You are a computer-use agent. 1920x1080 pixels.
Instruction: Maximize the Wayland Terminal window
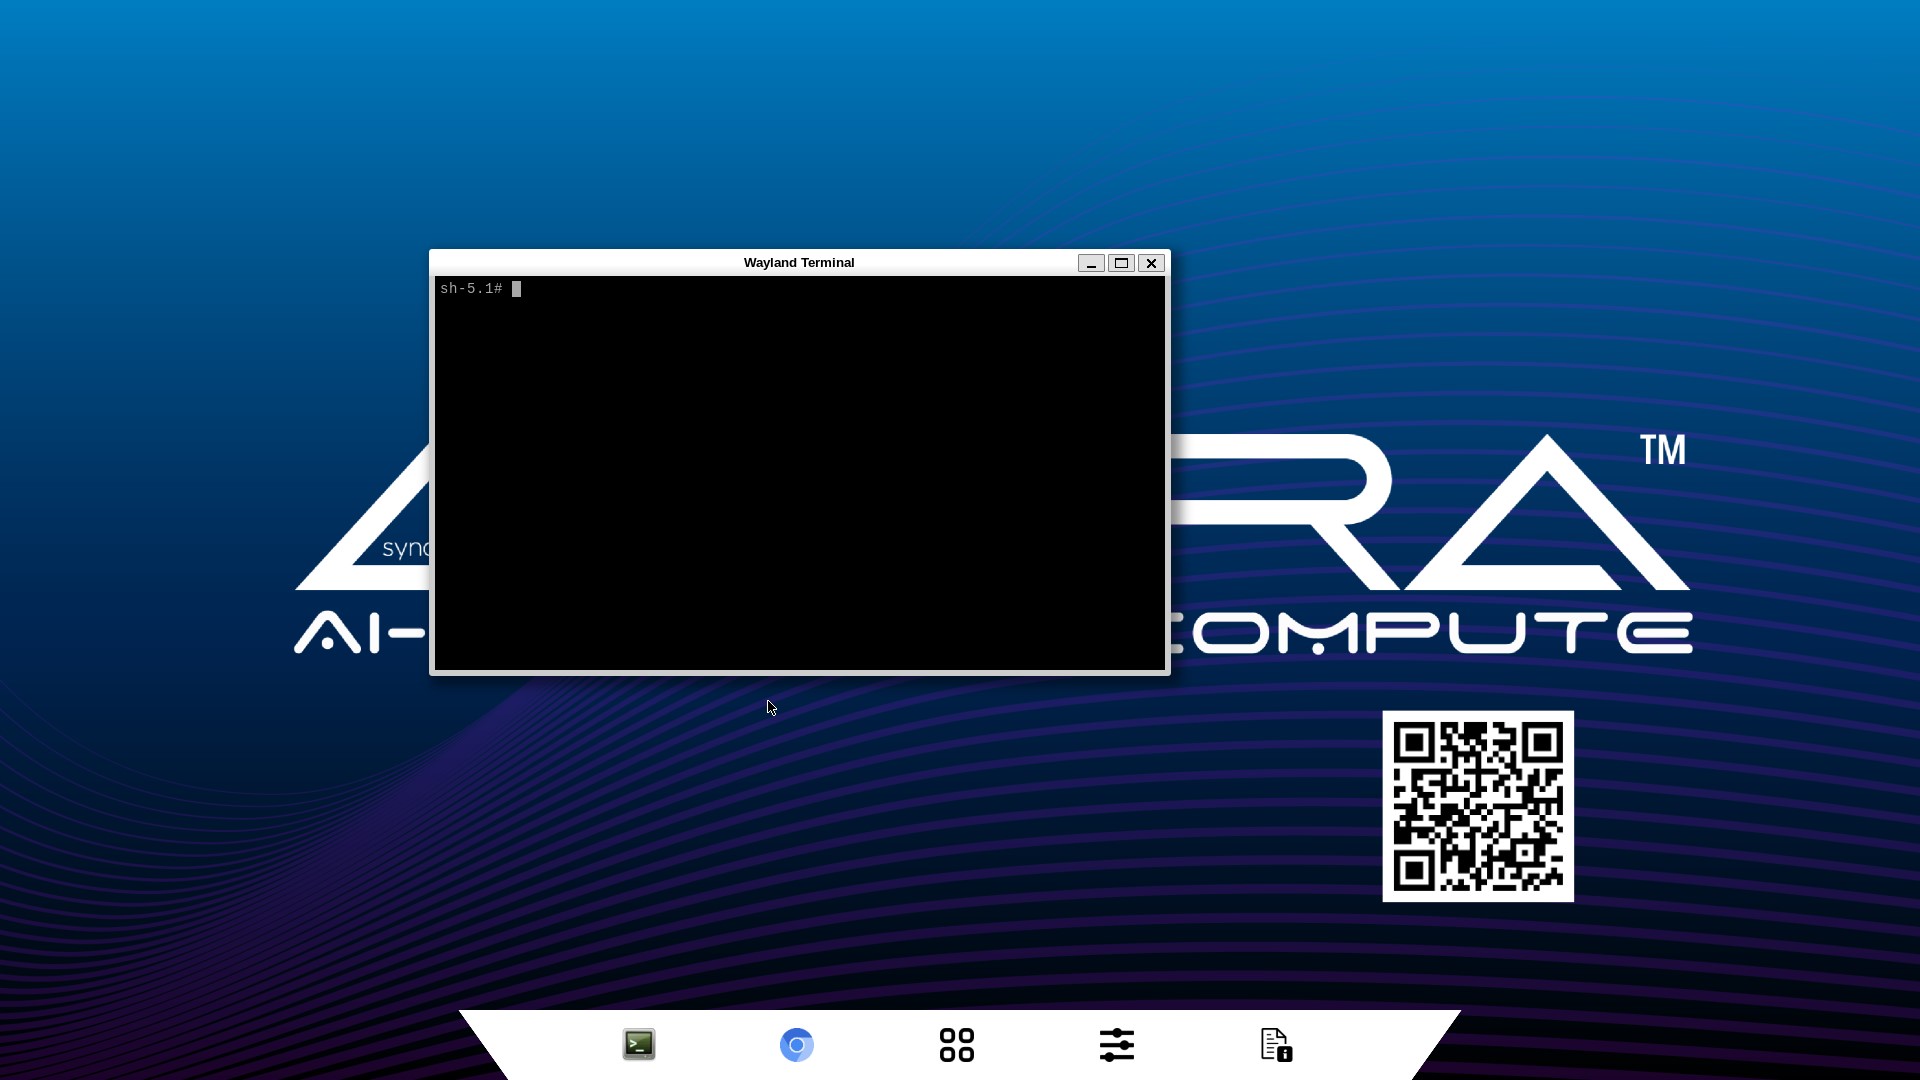point(1121,263)
